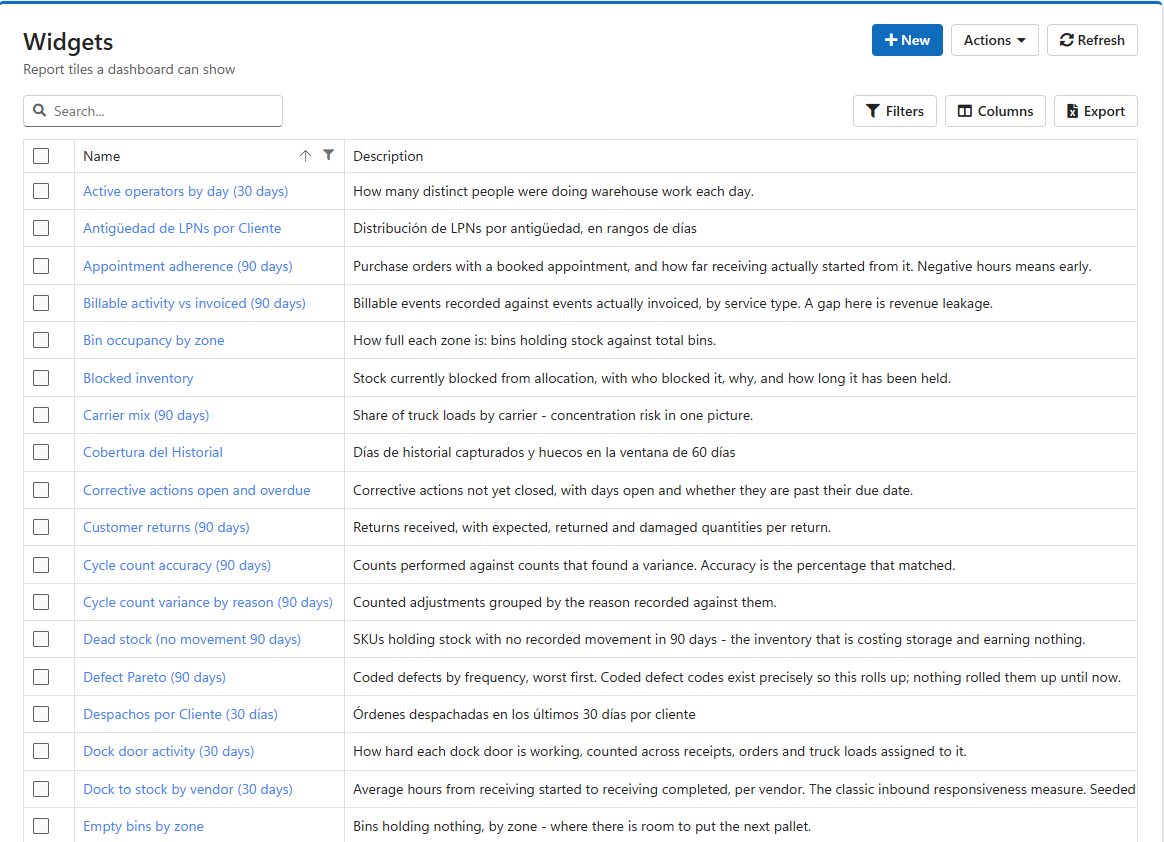Open the Columns chooser
Screen dimensions: 1164x842
tap(995, 111)
